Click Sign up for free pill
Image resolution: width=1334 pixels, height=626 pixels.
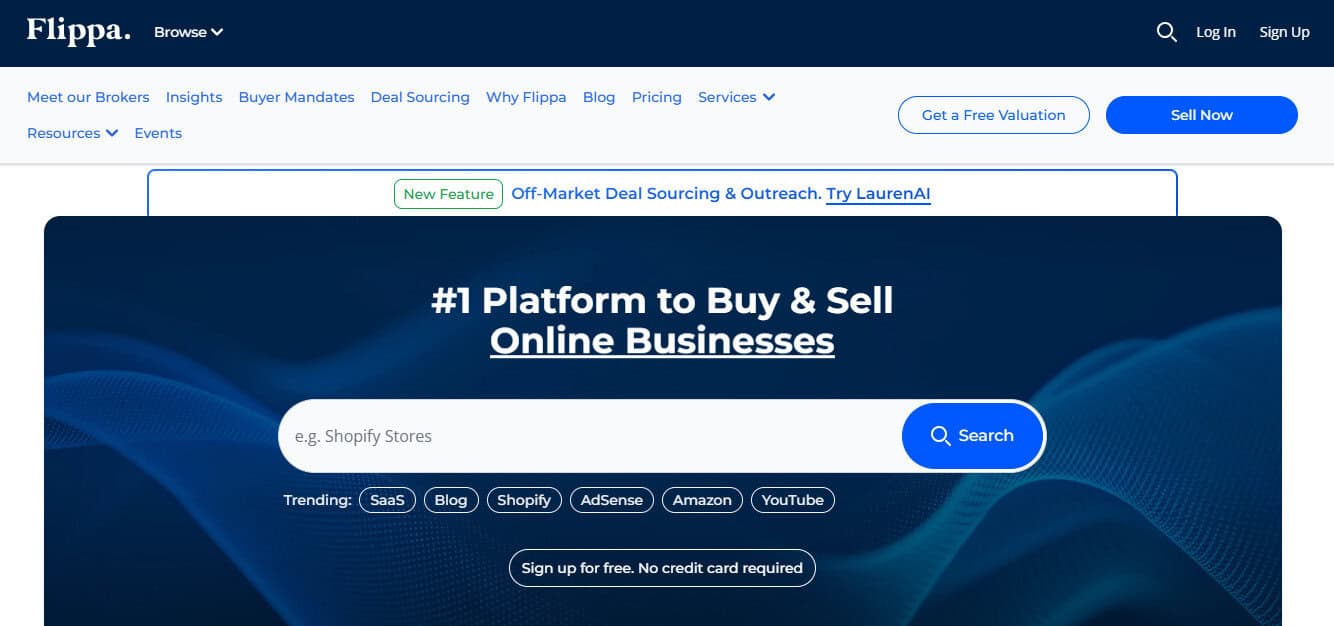[662, 568]
